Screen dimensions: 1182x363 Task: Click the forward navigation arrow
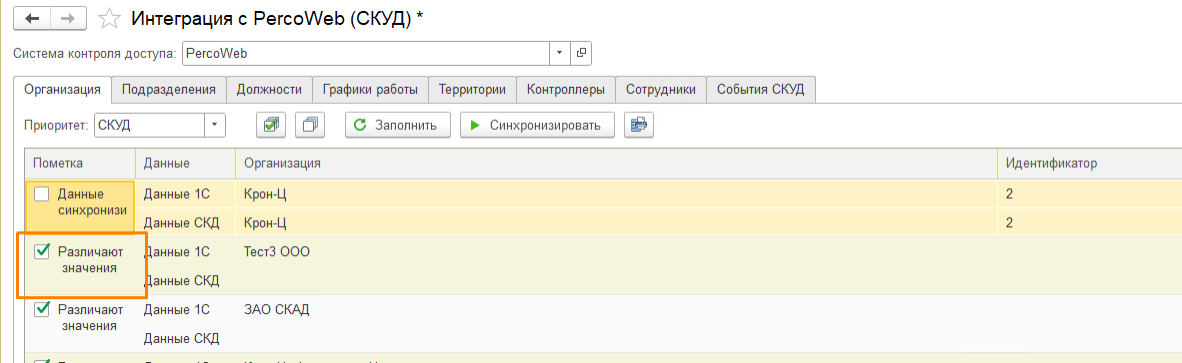[x=68, y=19]
